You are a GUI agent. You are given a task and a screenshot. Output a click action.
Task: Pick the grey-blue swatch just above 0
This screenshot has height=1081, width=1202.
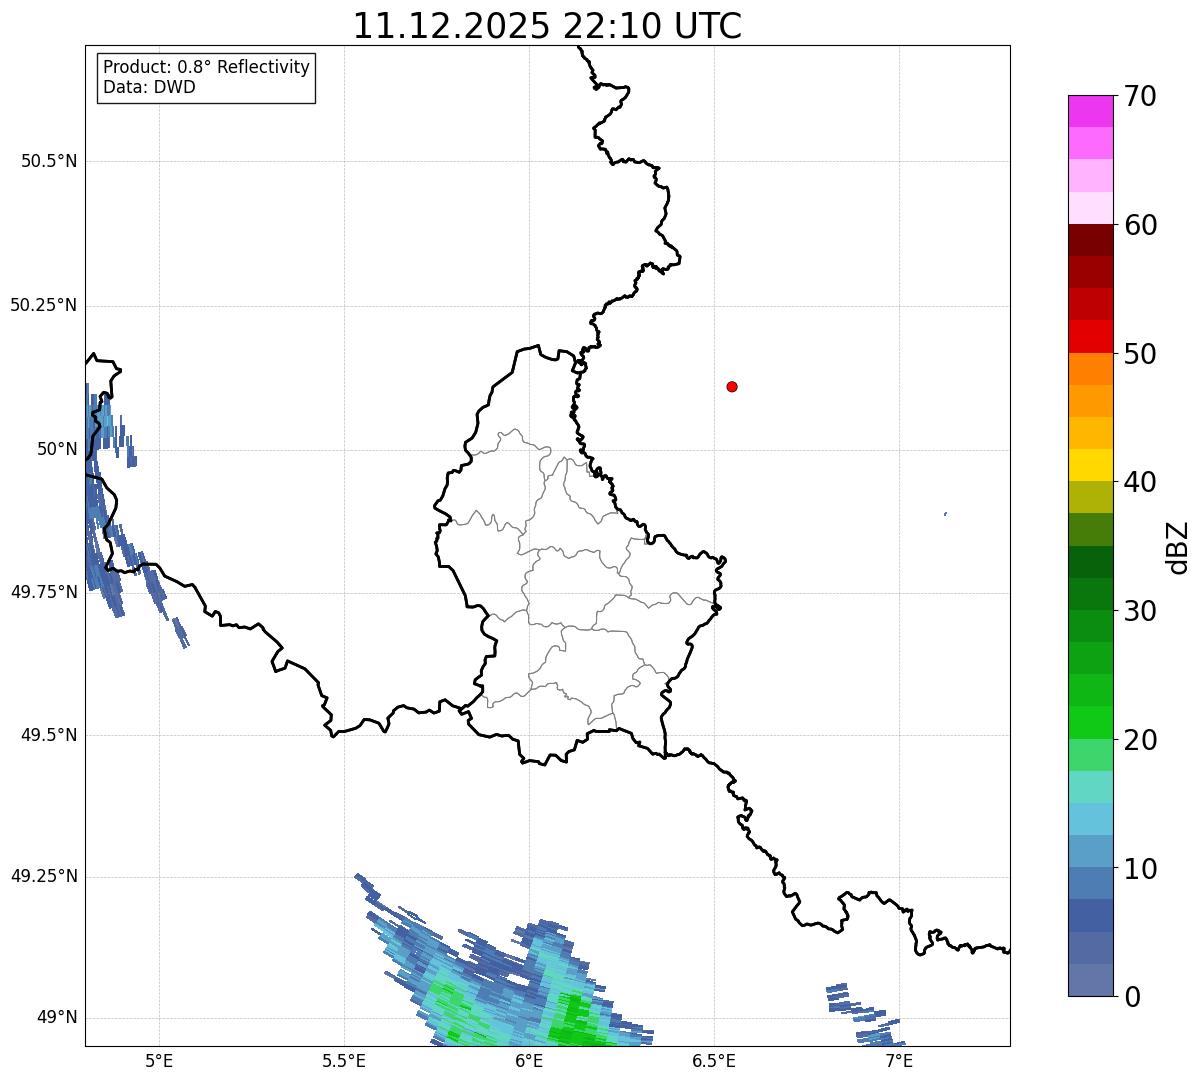pyautogui.click(x=1090, y=980)
